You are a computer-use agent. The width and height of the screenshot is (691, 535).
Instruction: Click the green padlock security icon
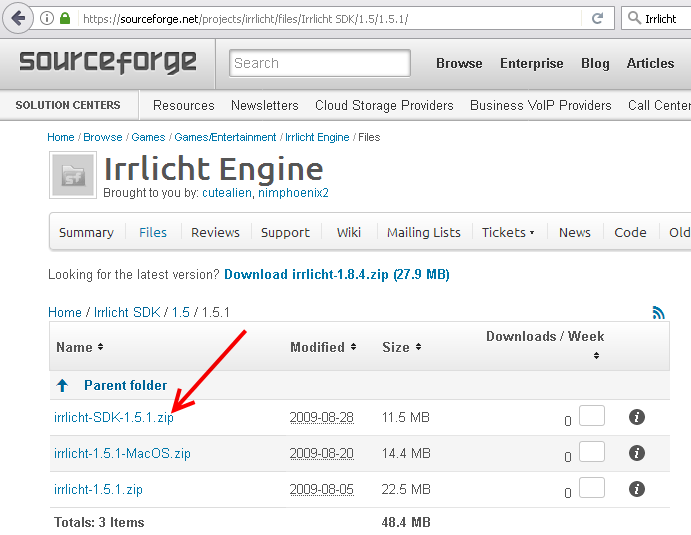pyautogui.click(x=65, y=18)
